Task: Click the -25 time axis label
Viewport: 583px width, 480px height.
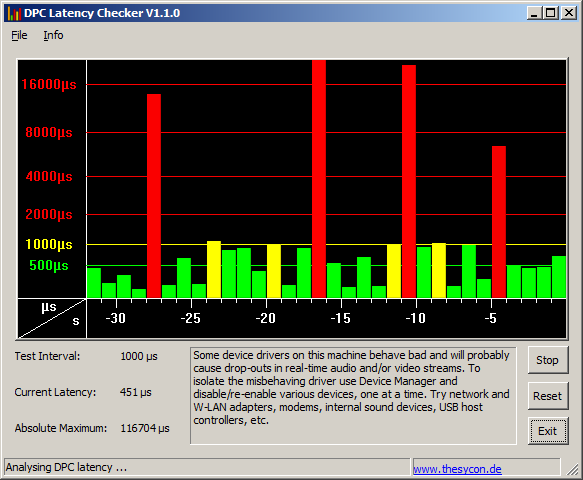Action: coord(190,318)
